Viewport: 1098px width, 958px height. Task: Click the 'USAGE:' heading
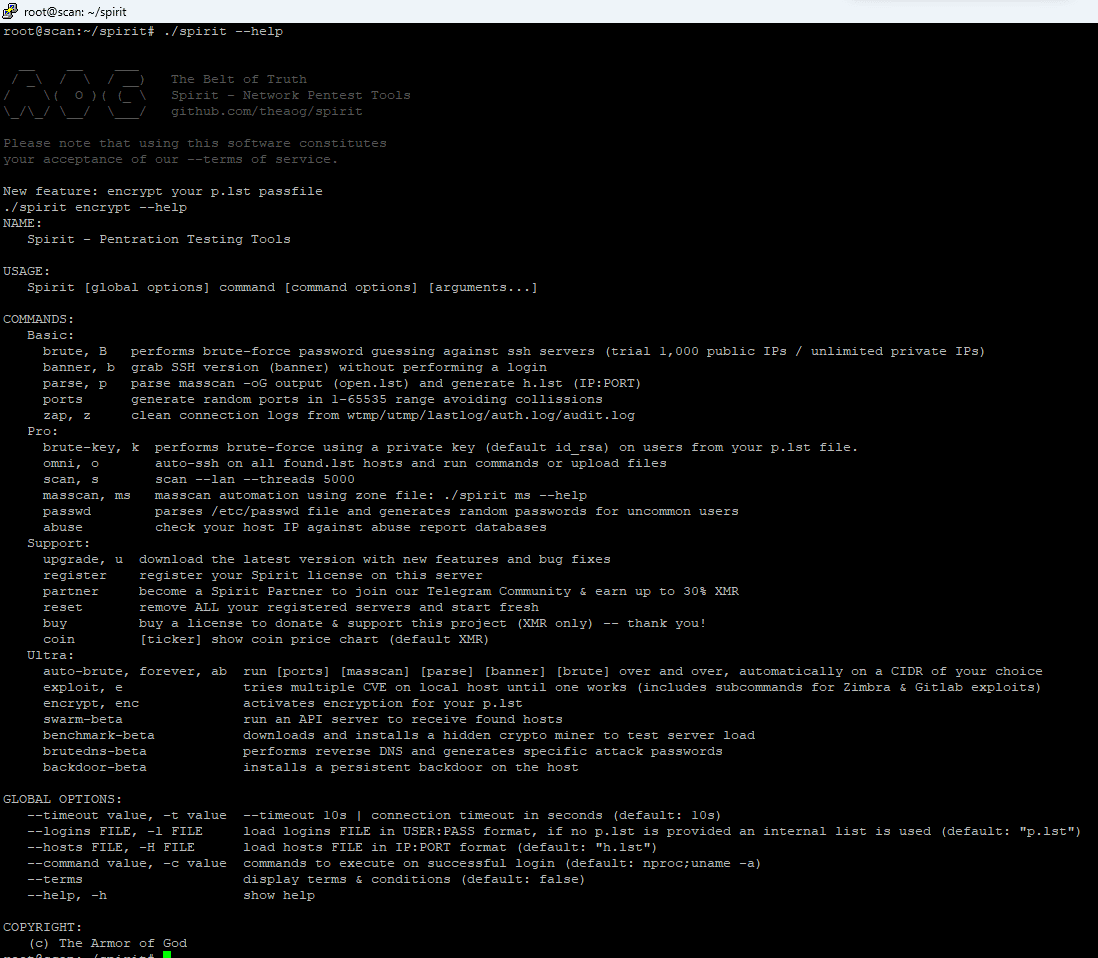[x=27, y=271]
